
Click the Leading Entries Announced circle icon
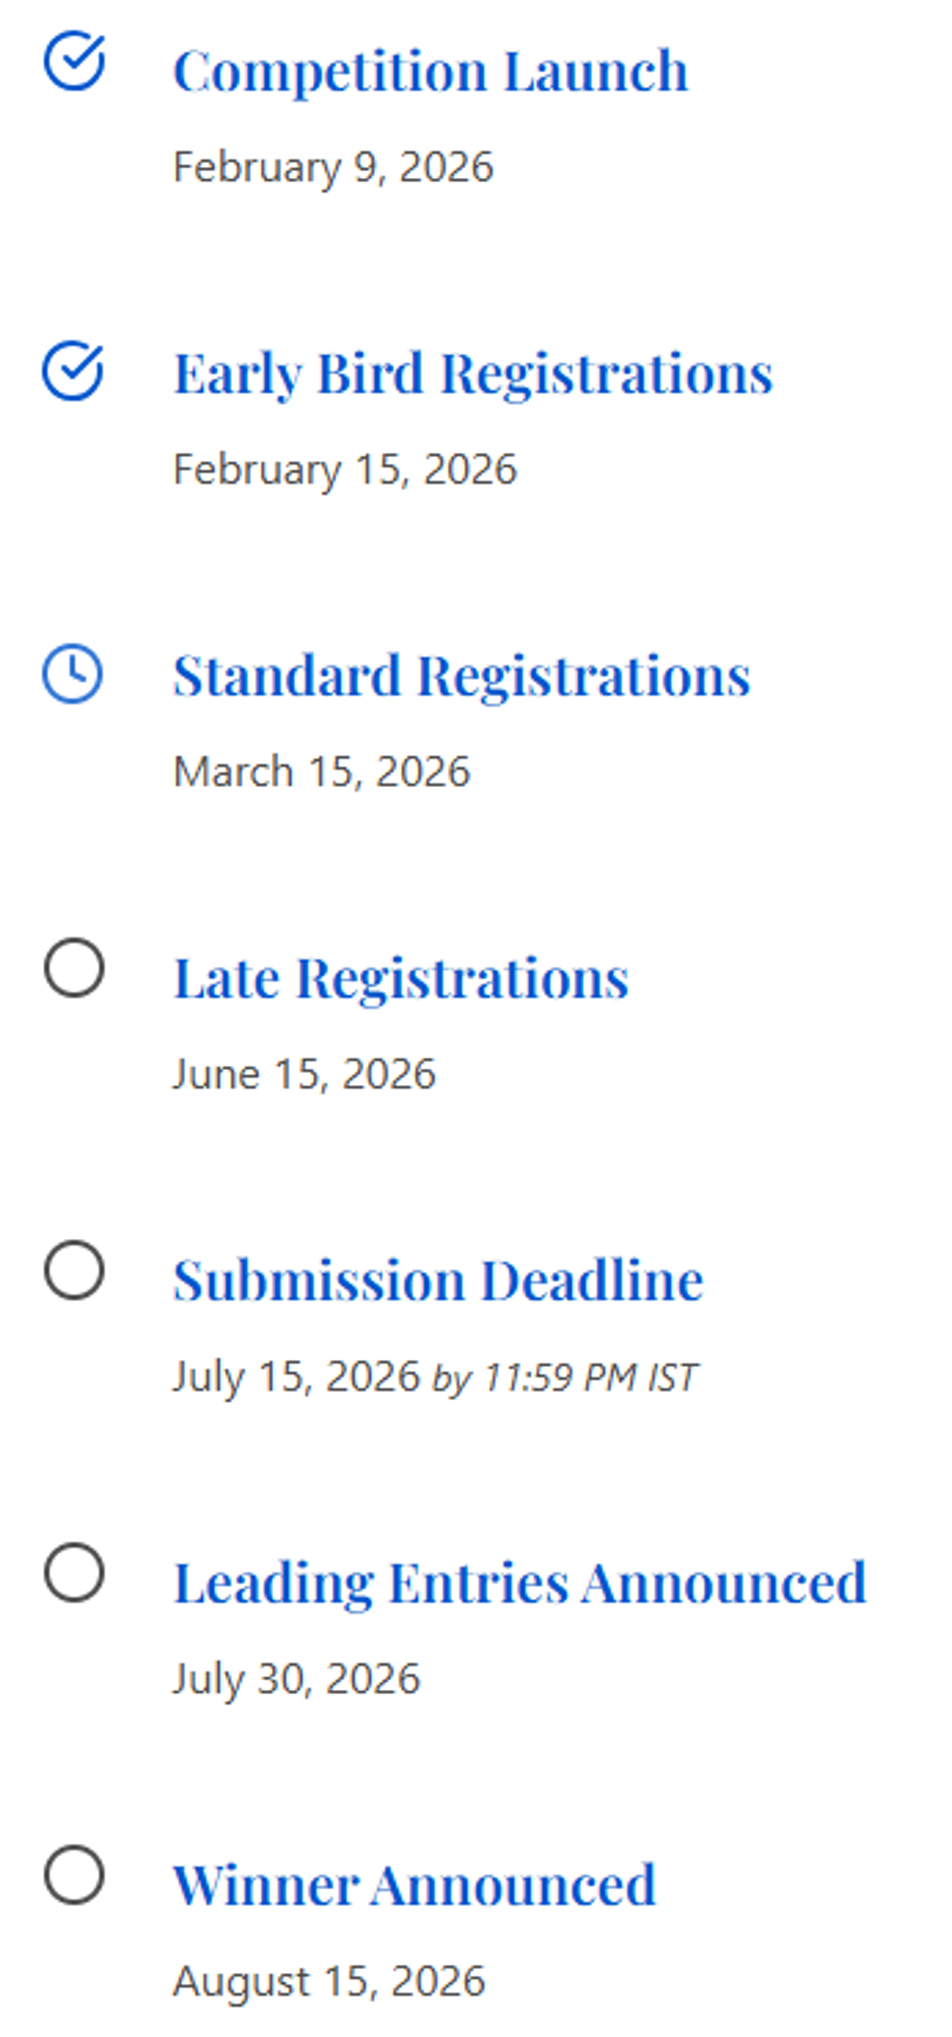pos(74,1573)
